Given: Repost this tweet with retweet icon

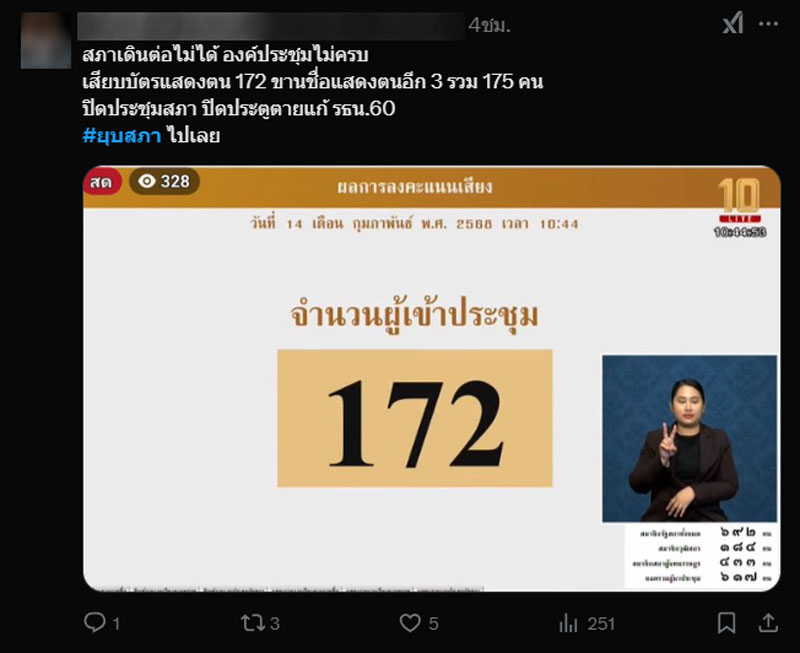Looking at the screenshot, I should [x=252, y=623].
